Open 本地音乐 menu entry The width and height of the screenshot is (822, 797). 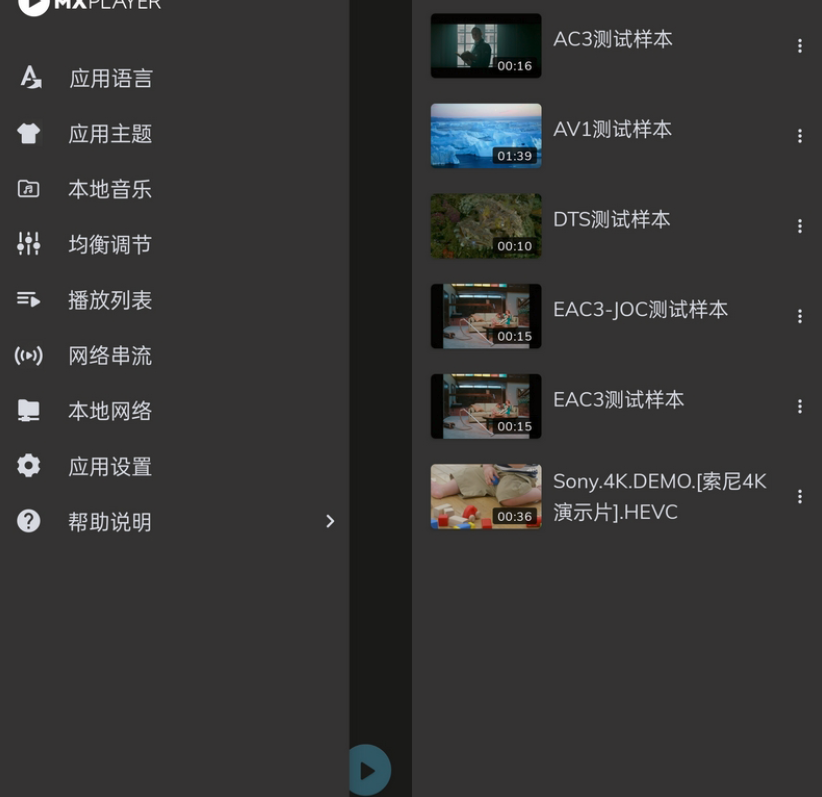(175, 189)
